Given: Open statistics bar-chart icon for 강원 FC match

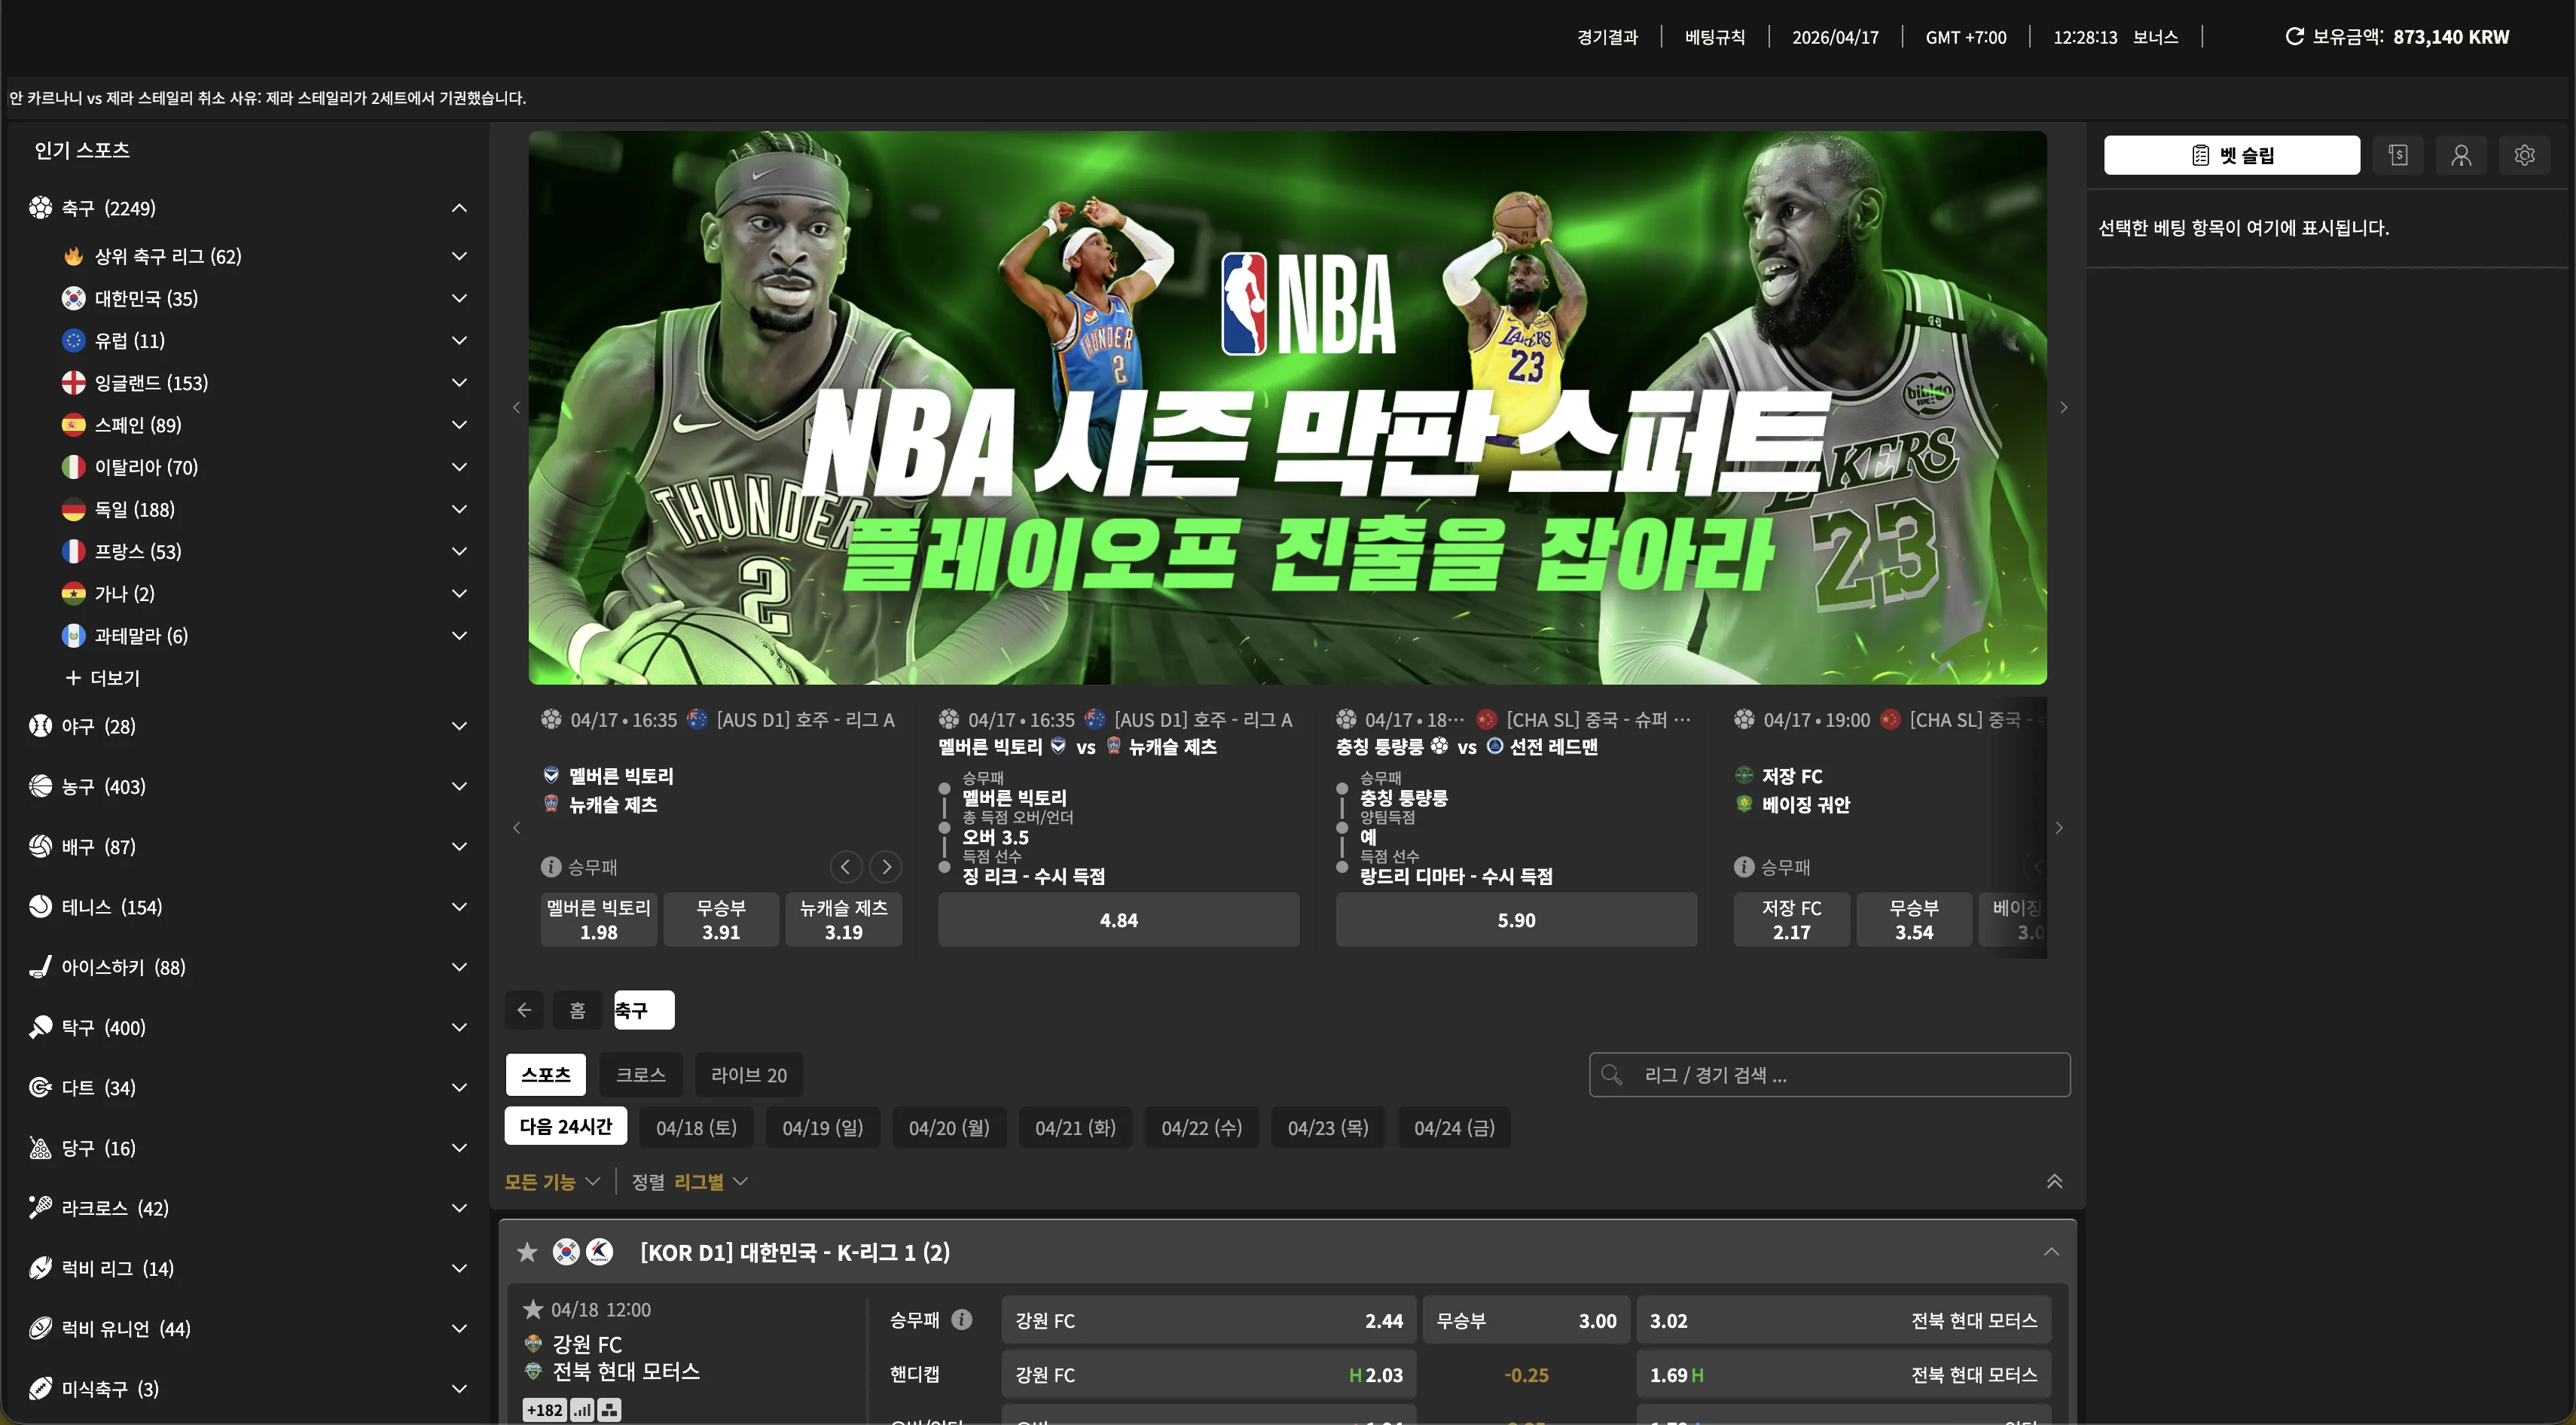Looking at the screenshot, I should [582, 1410].
